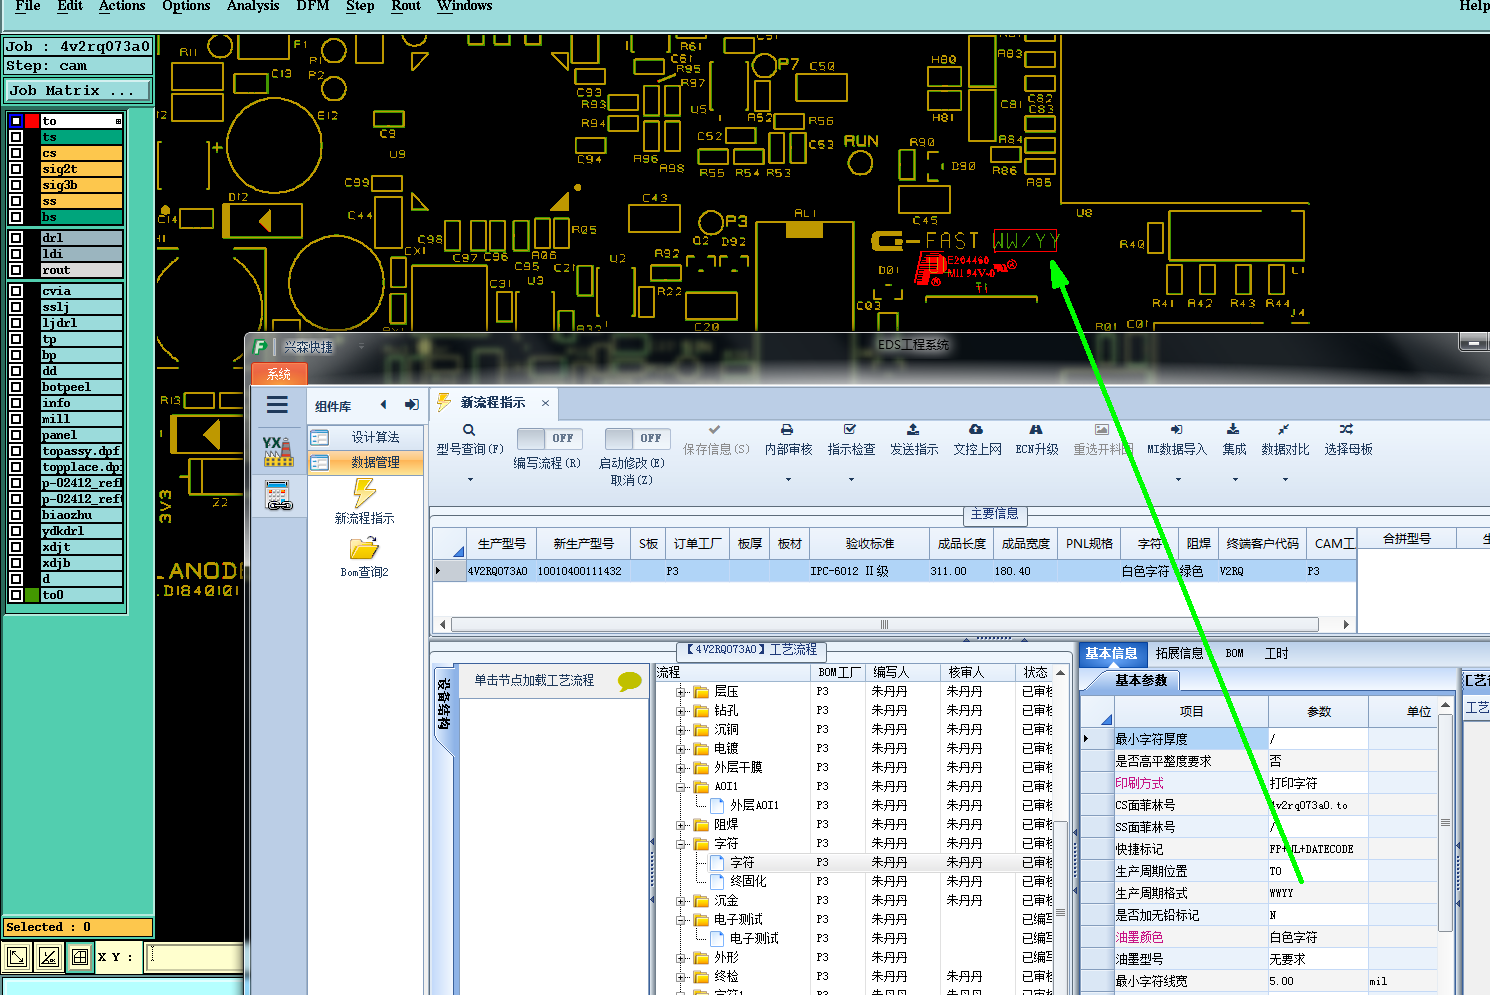1490x995 pixels.
Task: Click the red color swatch of layer to
Action: [x=32, y=121]
